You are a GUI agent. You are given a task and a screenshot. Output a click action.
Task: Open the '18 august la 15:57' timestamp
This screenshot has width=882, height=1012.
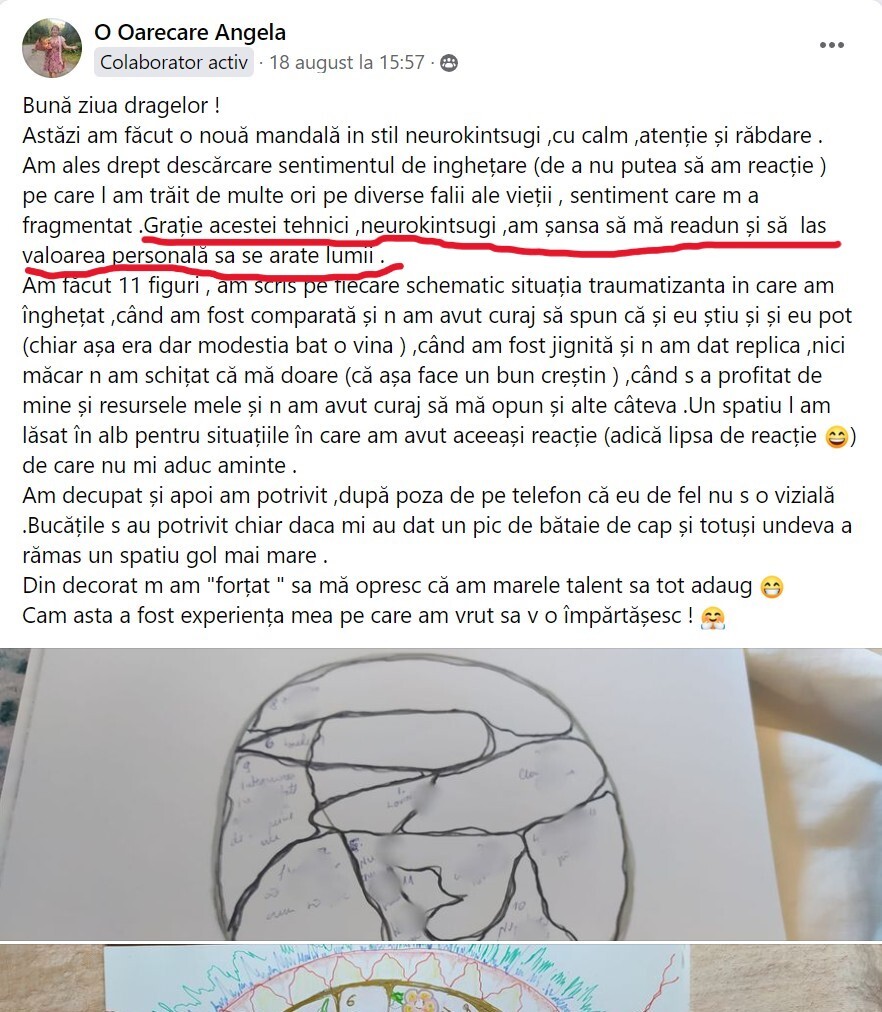(x=346, y=63)
